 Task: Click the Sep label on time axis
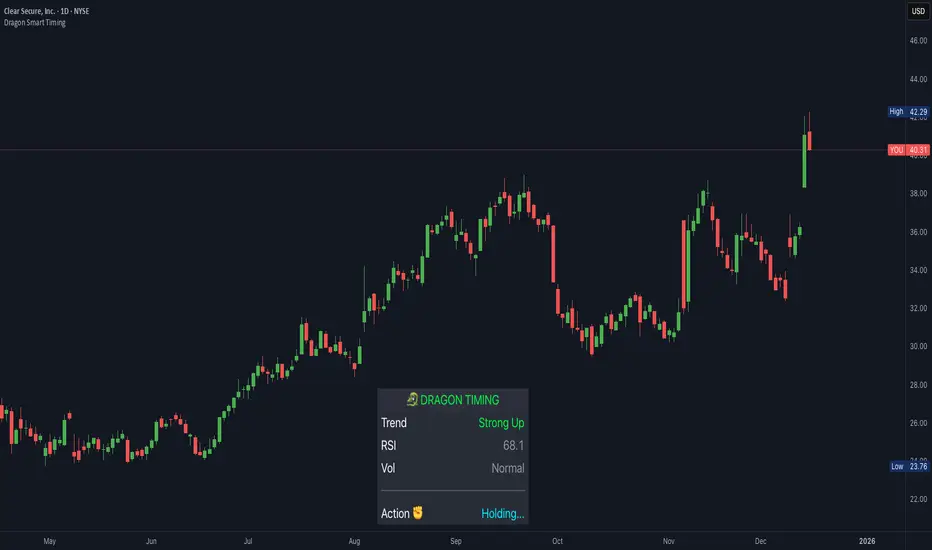pos(456,541)
